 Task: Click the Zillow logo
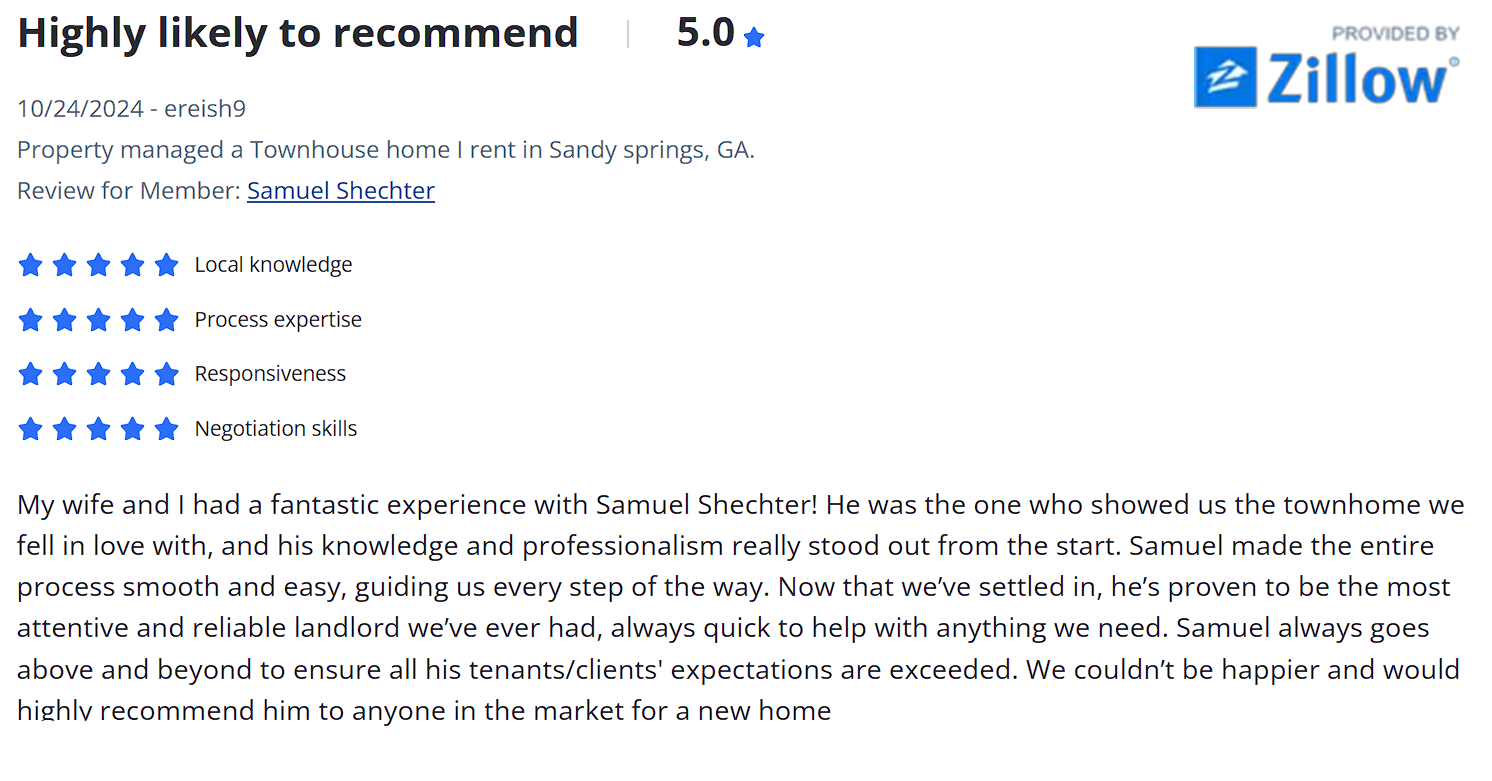point(1327,78)
